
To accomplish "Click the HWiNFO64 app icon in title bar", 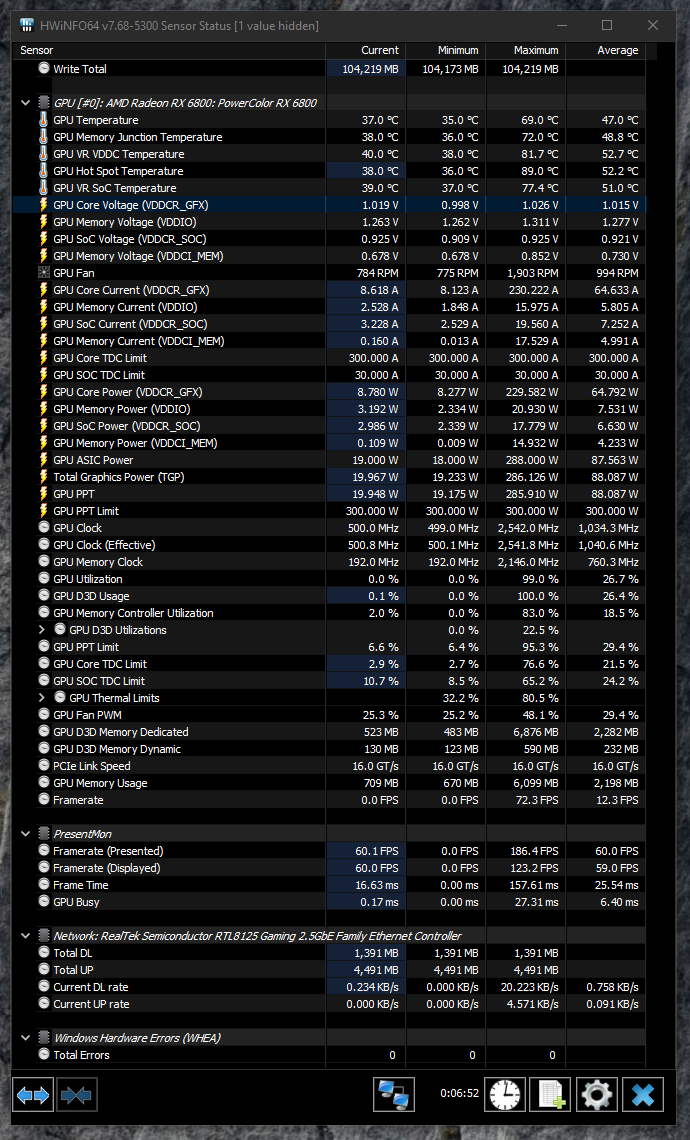I will click(27, 25).
